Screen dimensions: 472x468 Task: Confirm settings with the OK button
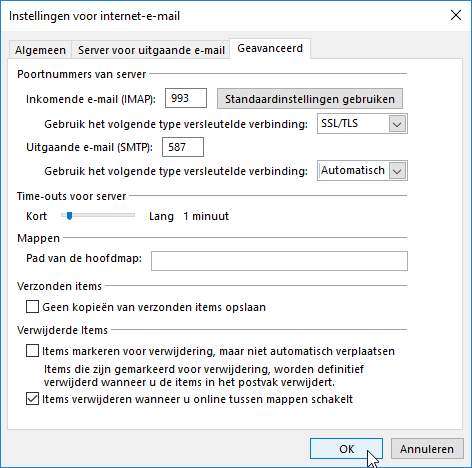(x=346, y=449)
